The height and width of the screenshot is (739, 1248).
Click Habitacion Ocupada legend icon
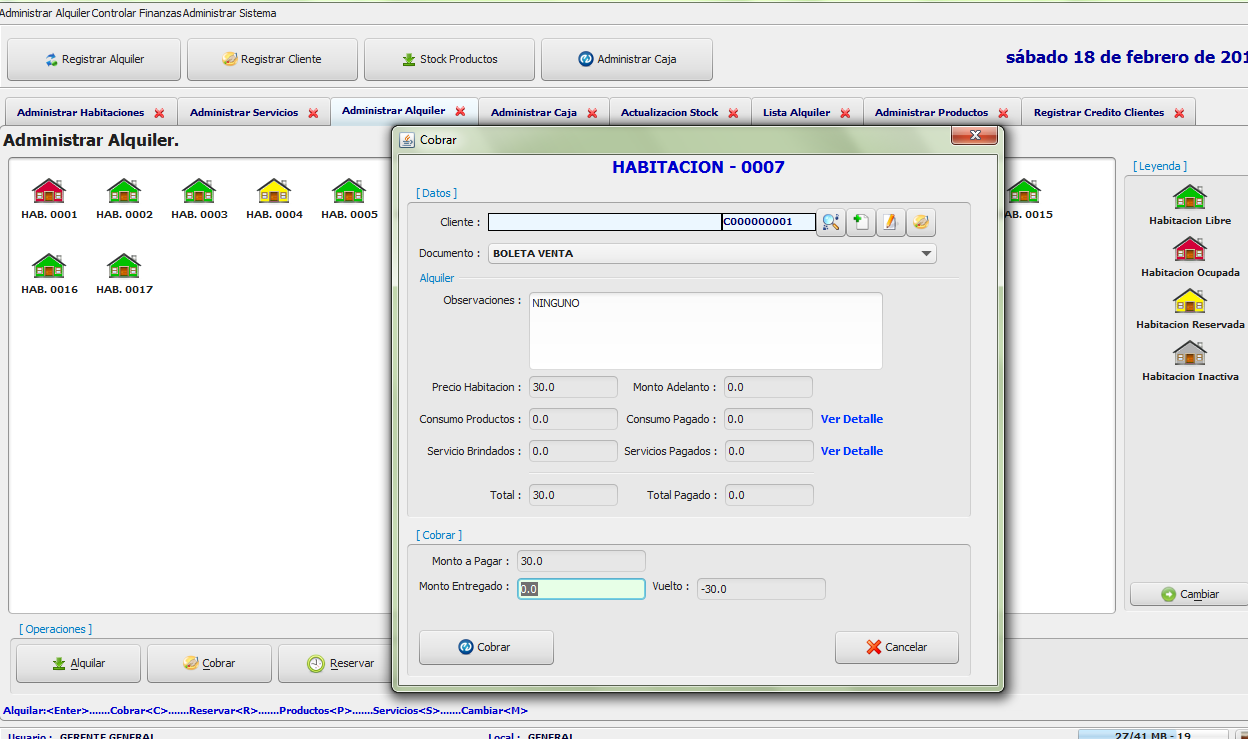coord(1190,248)
